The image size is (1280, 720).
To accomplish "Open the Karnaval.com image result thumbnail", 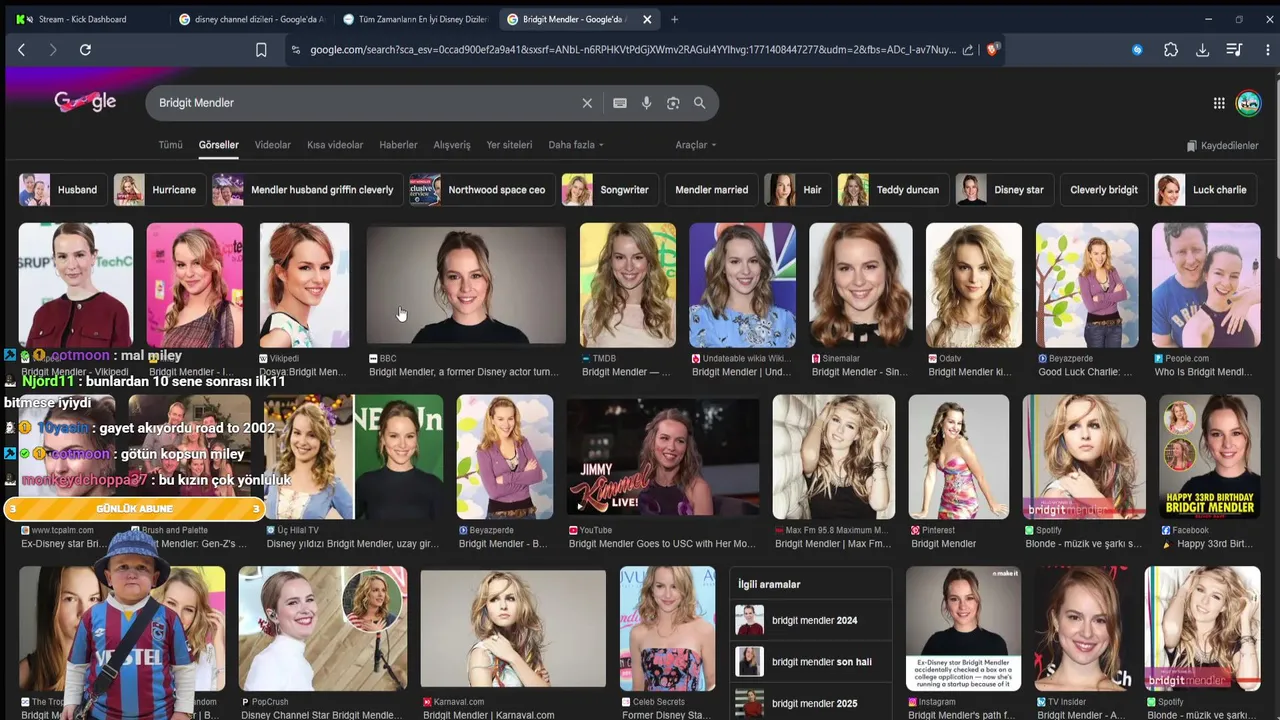I will (x=513, y=629).
